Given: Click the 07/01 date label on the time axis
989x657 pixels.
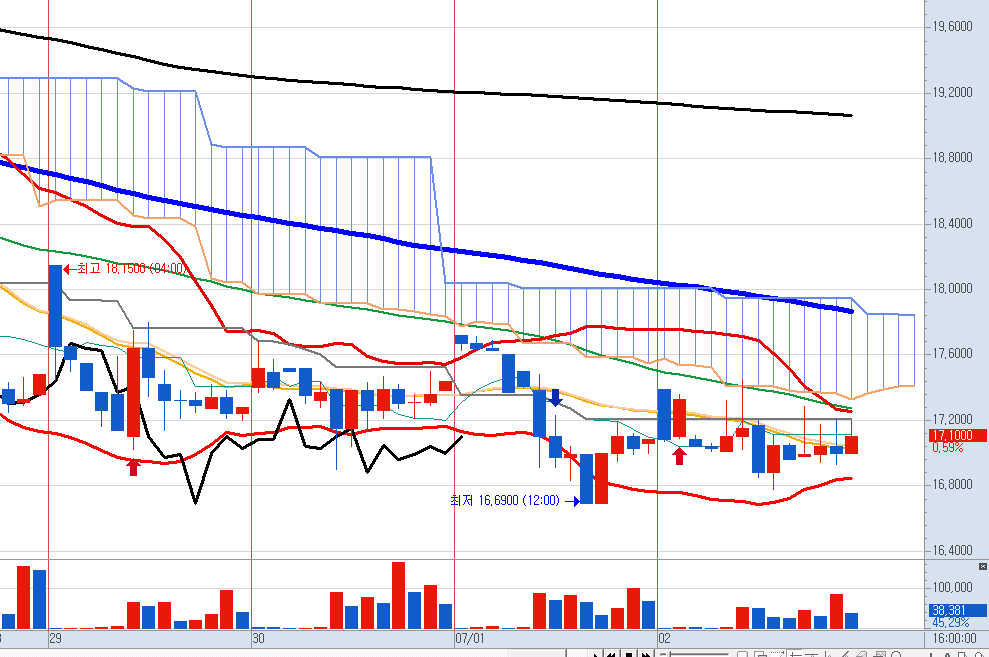Looking at the screenshot, I should [x=469, y=638].
